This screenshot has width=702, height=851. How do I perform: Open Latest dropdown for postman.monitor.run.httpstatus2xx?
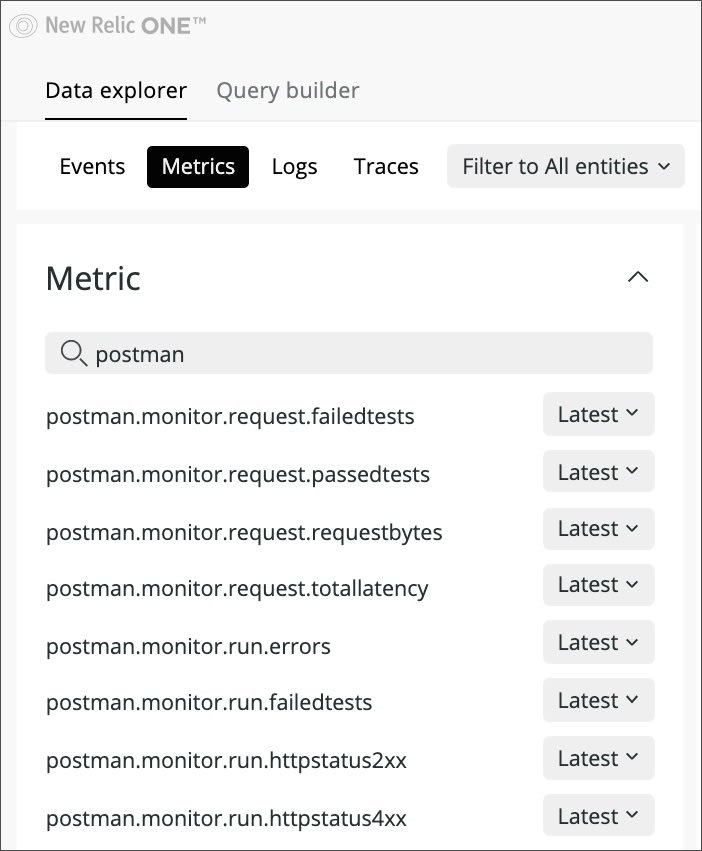(x=598, y=758)
